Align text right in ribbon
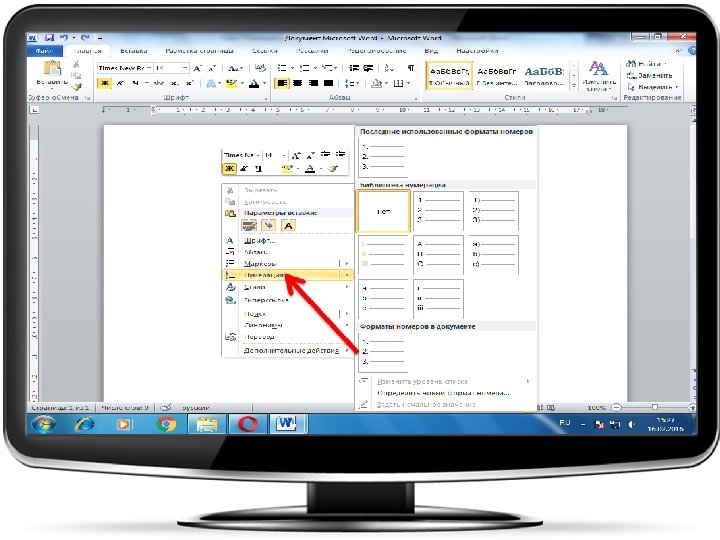The width and height of the screenshot is (720, 540). tap(313, 83)
